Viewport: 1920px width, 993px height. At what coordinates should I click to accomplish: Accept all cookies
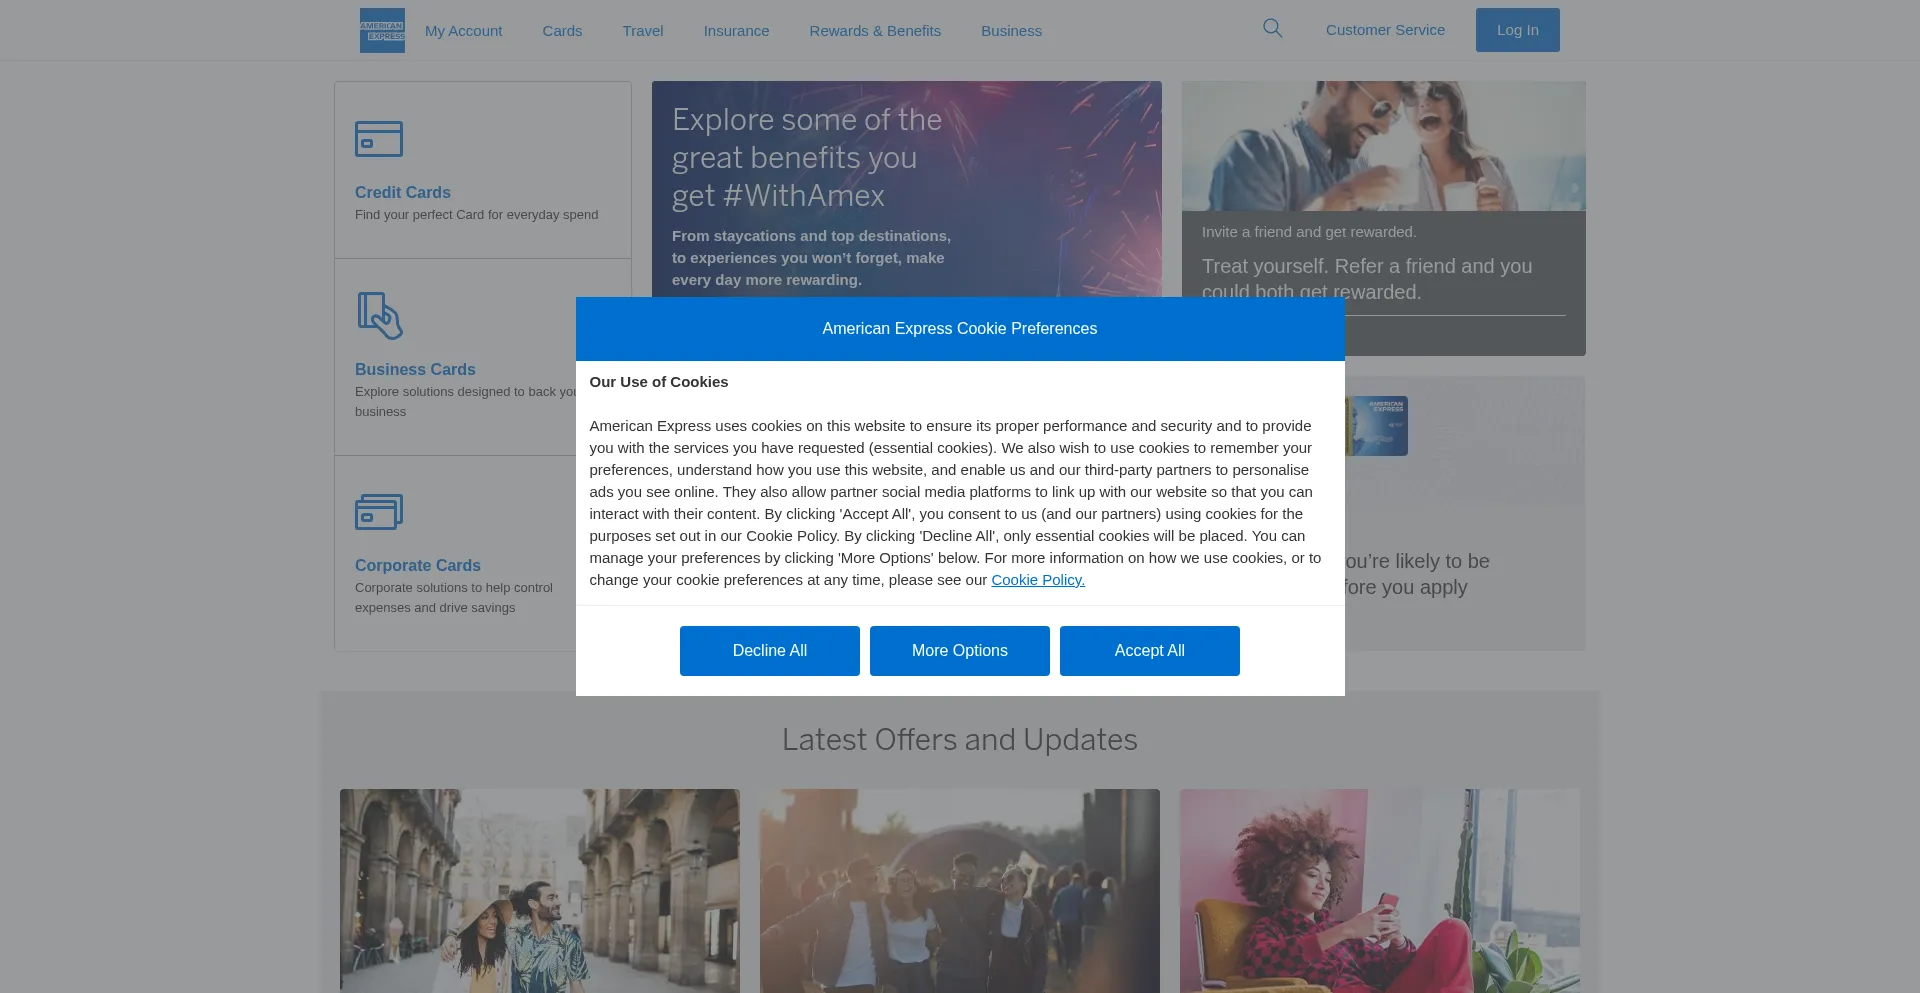(1150, 651)
